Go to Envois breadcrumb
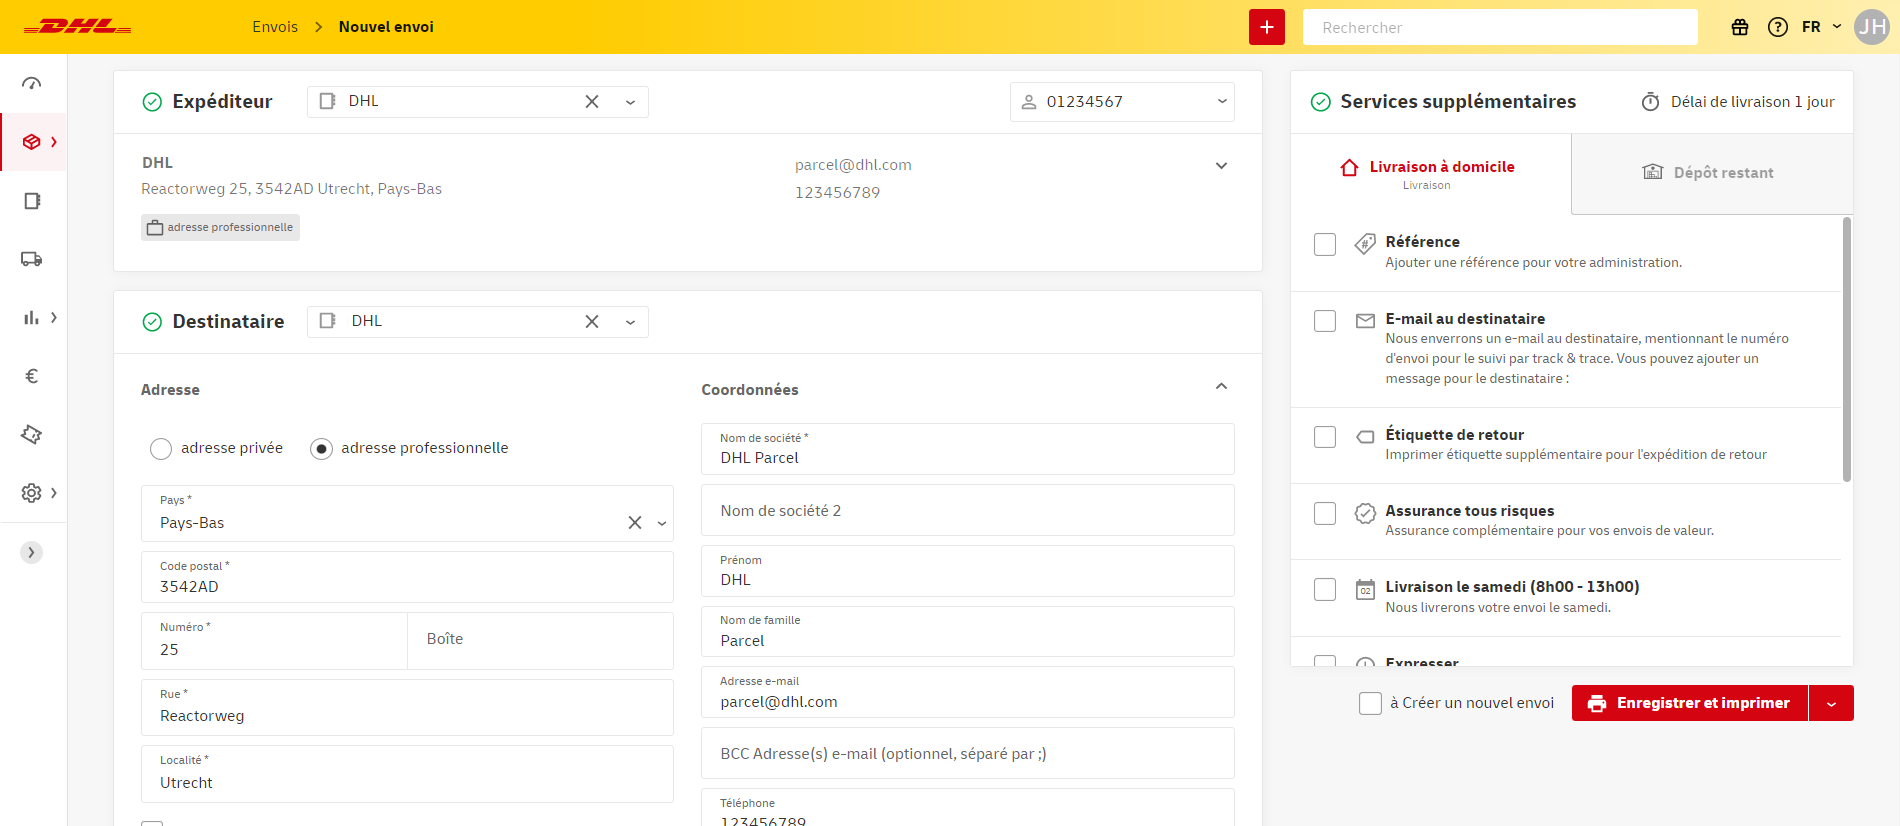 pos(275,27)
